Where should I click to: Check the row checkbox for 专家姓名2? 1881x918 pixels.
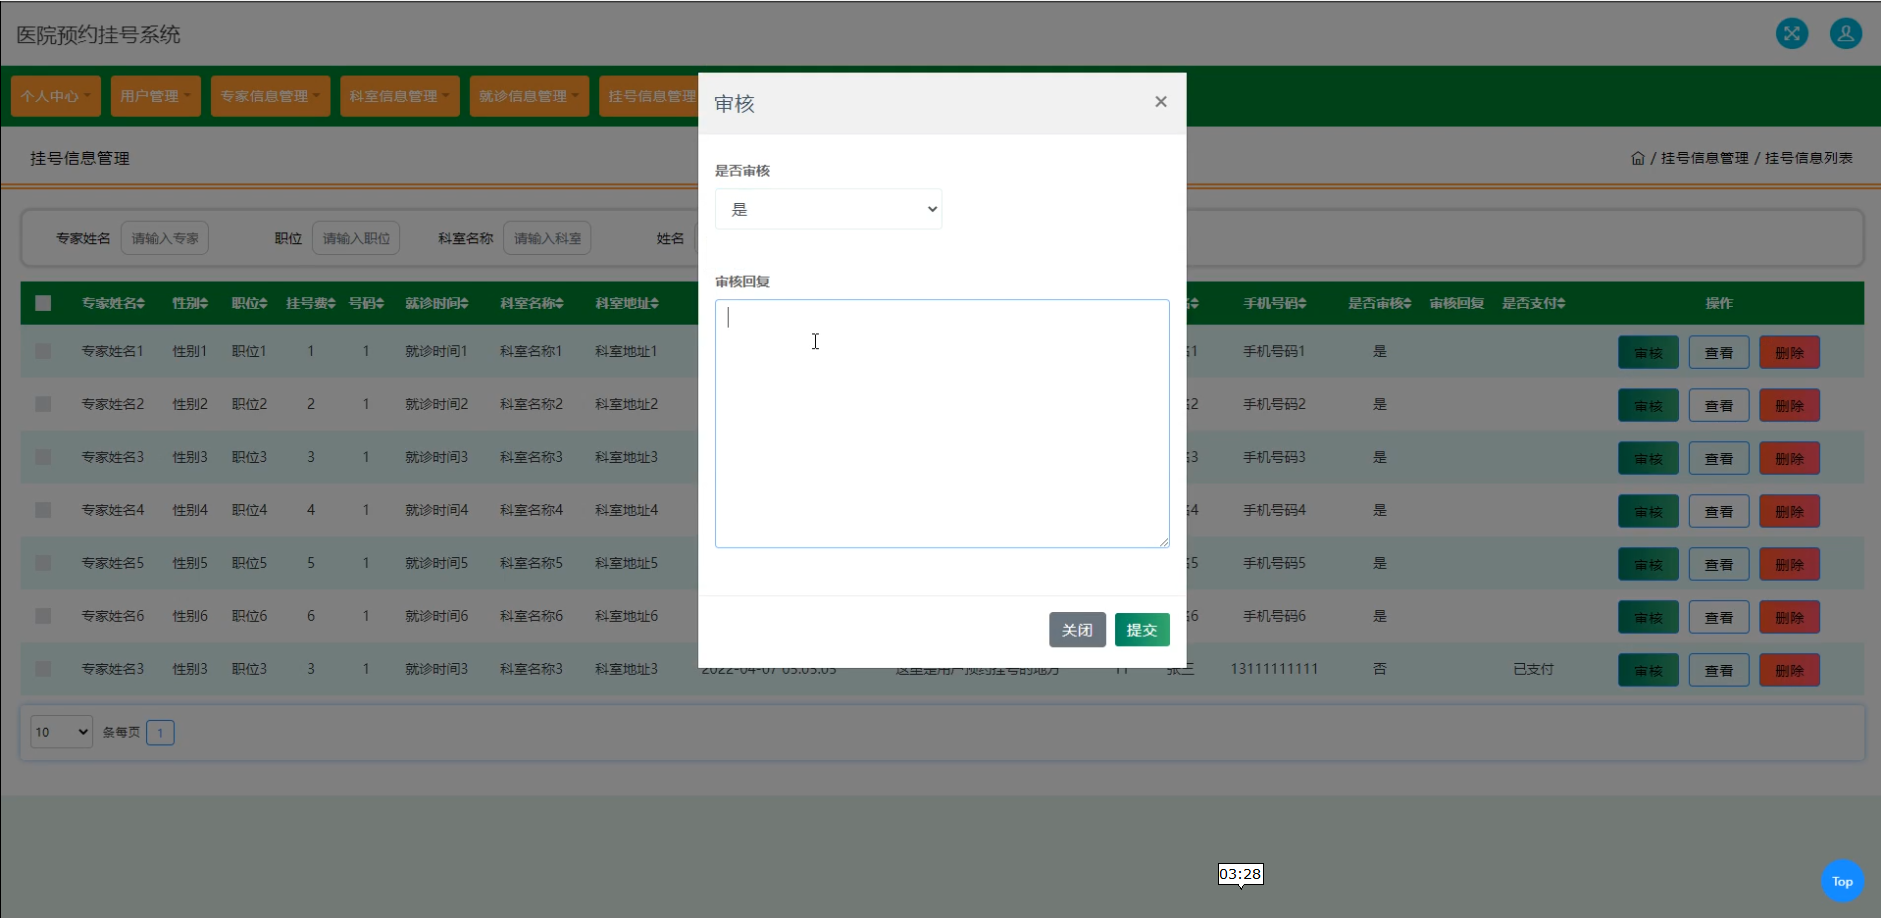(42, 404)
